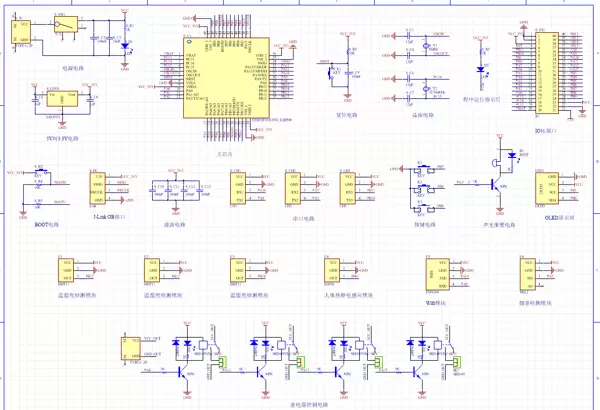Select the LED in the power circuit

click(124, 46)
